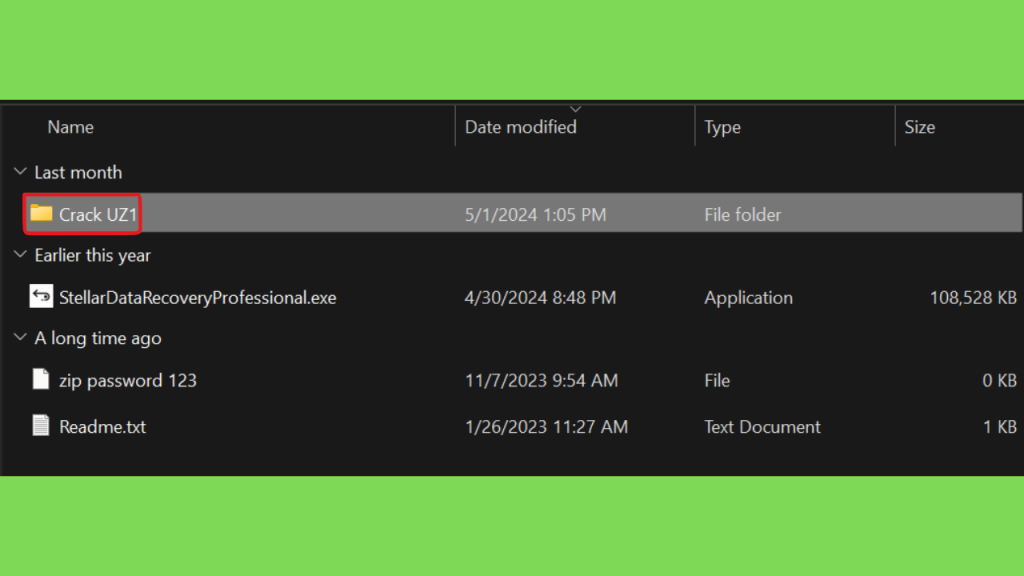Click the 5/1/2024 1:05 PM date cell
Screen dimensions: 1024x576
coord(536,214)
